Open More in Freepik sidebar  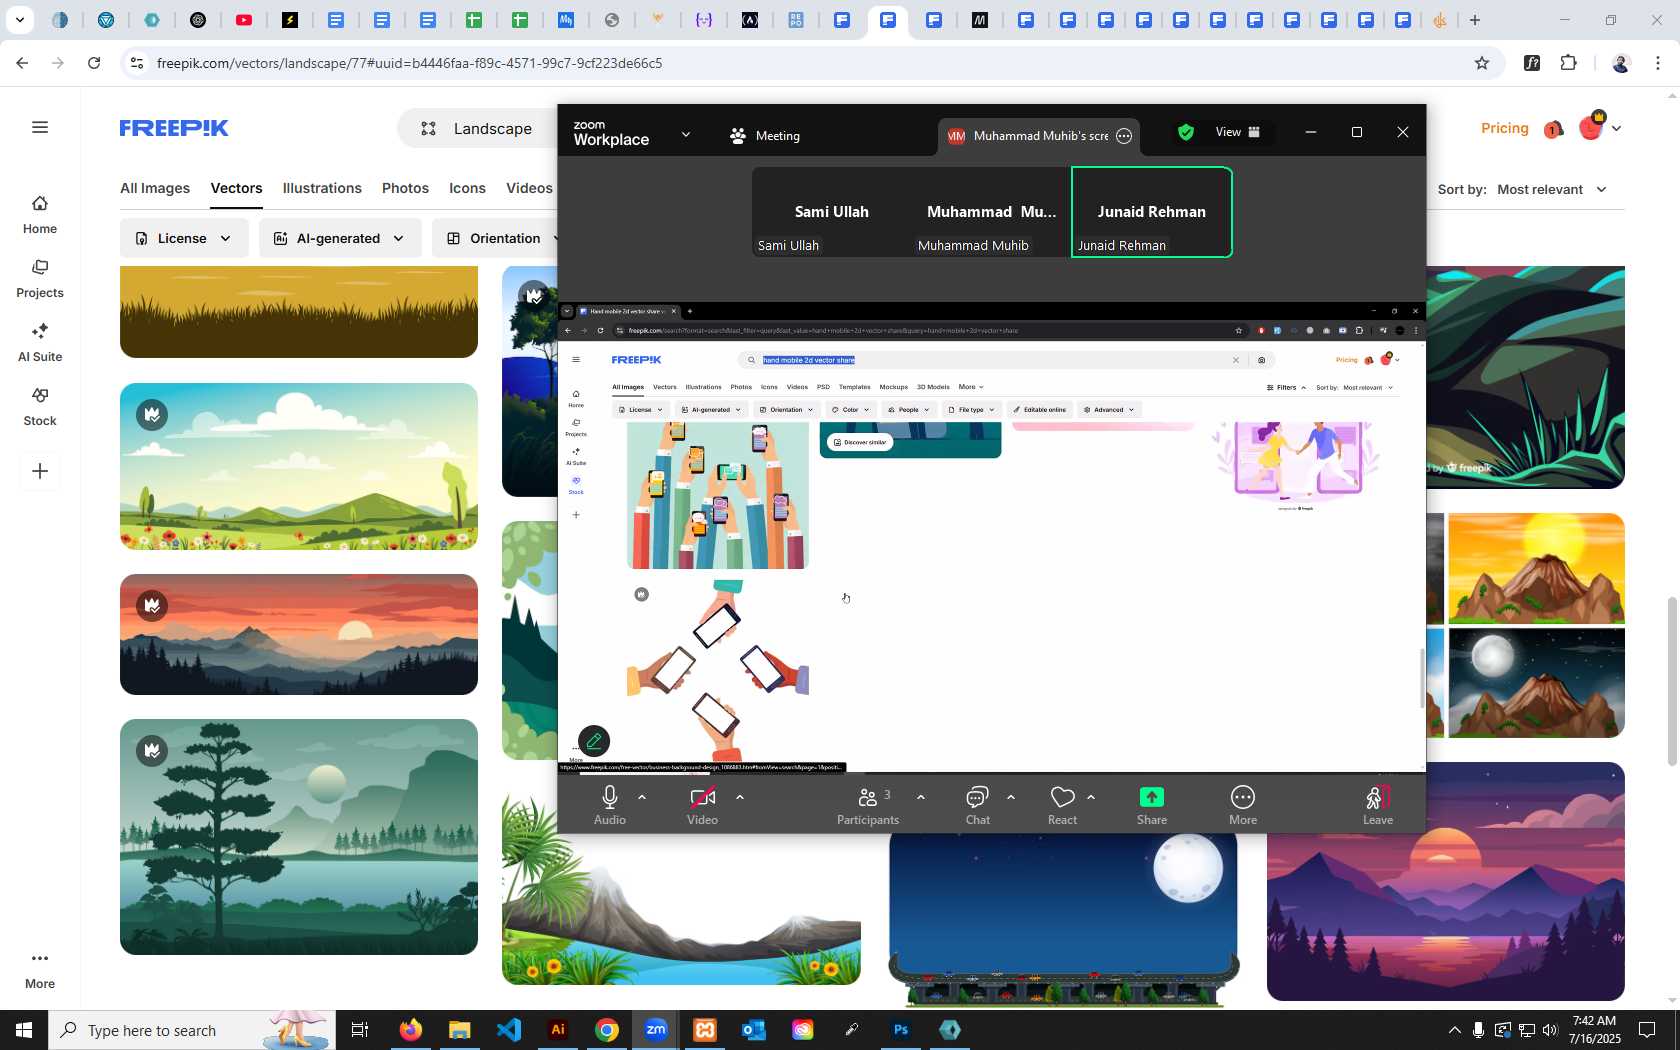pos(40,969)
